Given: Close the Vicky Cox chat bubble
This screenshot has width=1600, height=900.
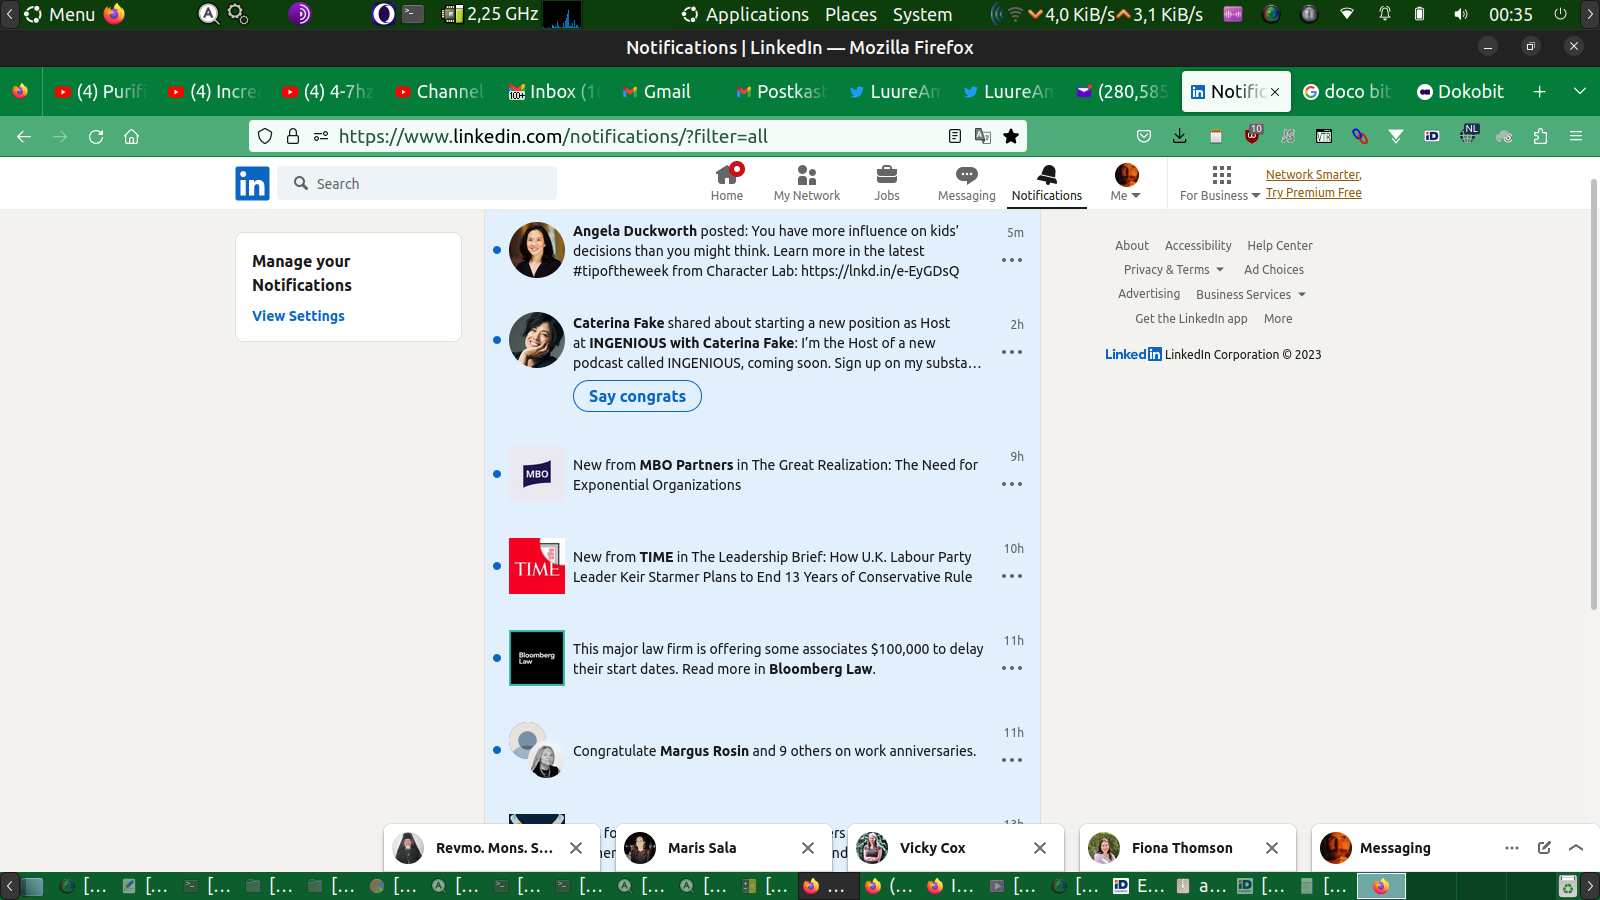Looking at the screenshot, I should click(1040, 848).
